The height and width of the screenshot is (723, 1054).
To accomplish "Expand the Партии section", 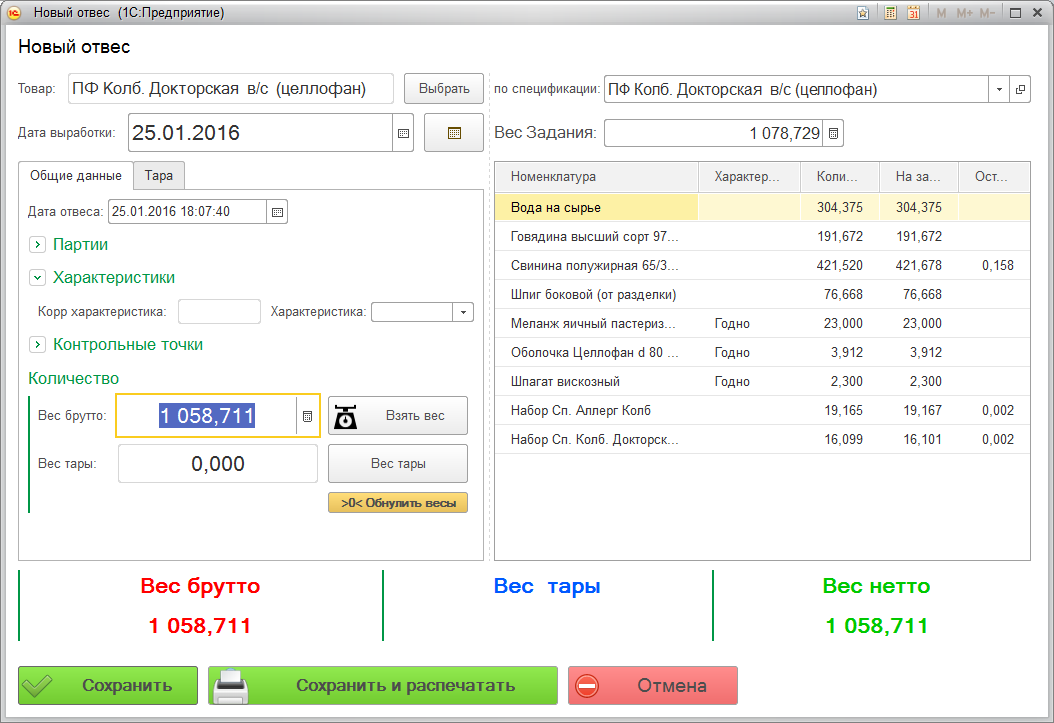I will pyautogui.click(x=38, y=245).
